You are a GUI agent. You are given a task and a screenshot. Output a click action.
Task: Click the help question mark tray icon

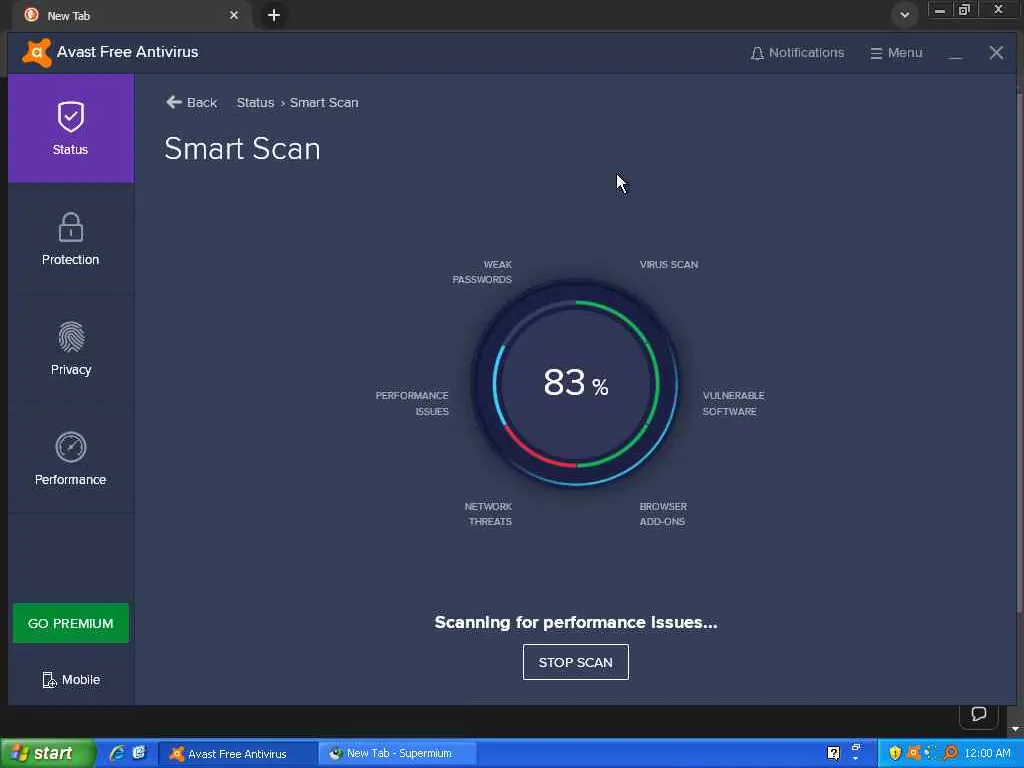(833, 754)
